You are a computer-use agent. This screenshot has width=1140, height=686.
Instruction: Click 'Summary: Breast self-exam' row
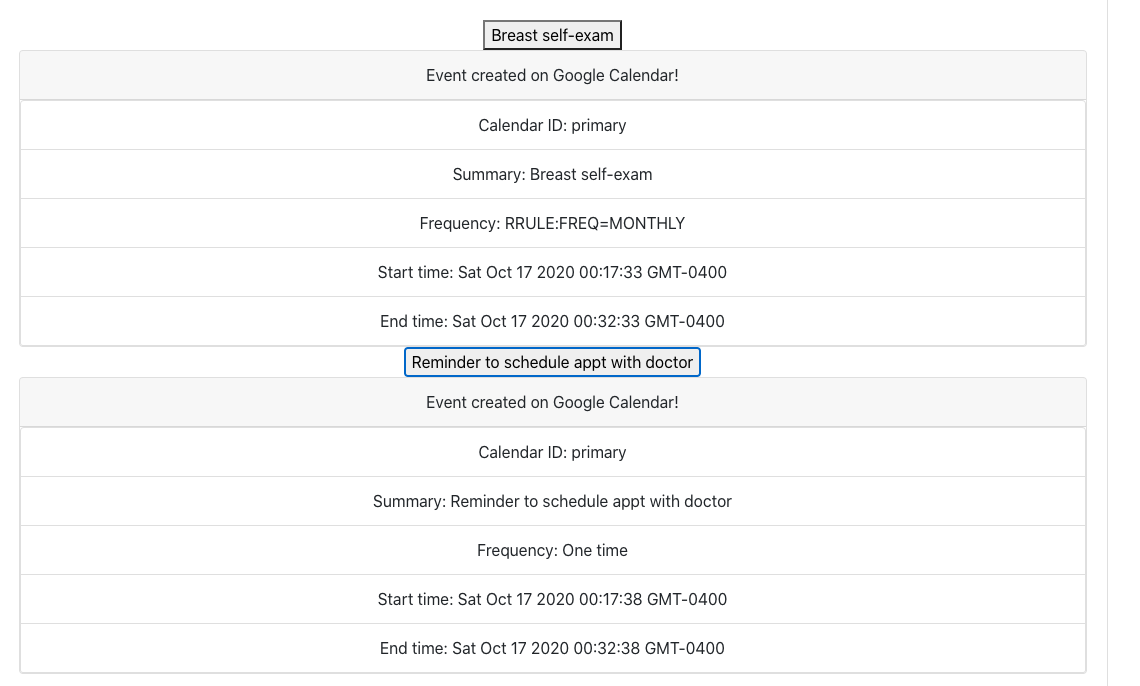pyautogui.click(x=552, y=174)
